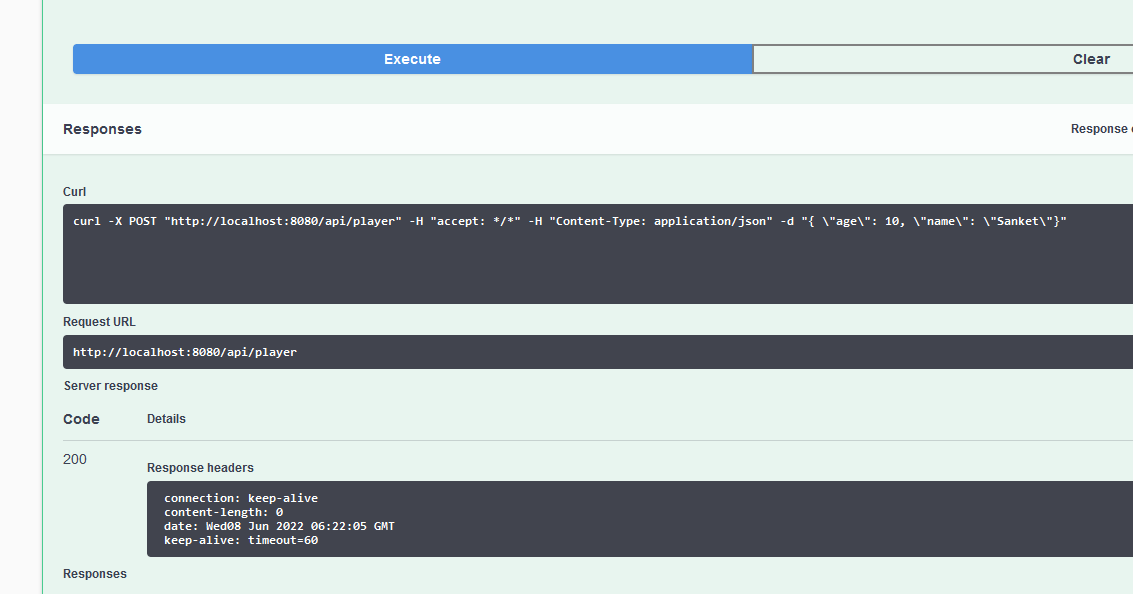Click the http://localhost:8080/api/player URL text
The width and height of the screenshot is (1133, 594).
point(183,352)
